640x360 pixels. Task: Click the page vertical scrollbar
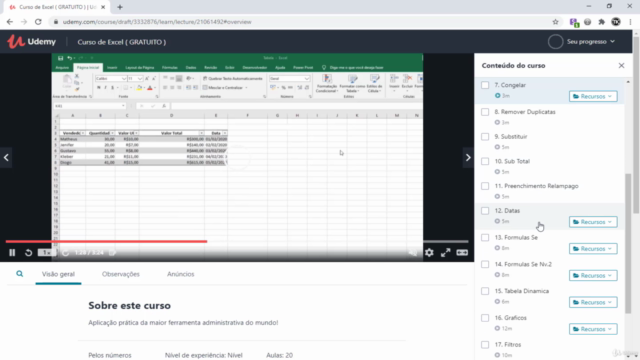[636, 125]
